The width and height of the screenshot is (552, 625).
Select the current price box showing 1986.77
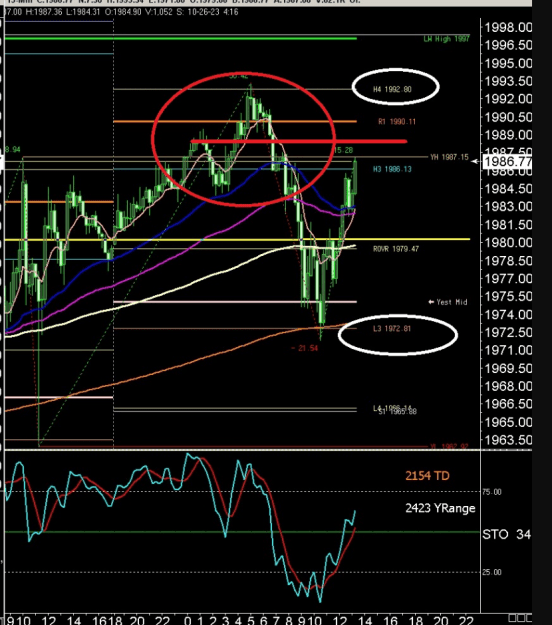507,162
